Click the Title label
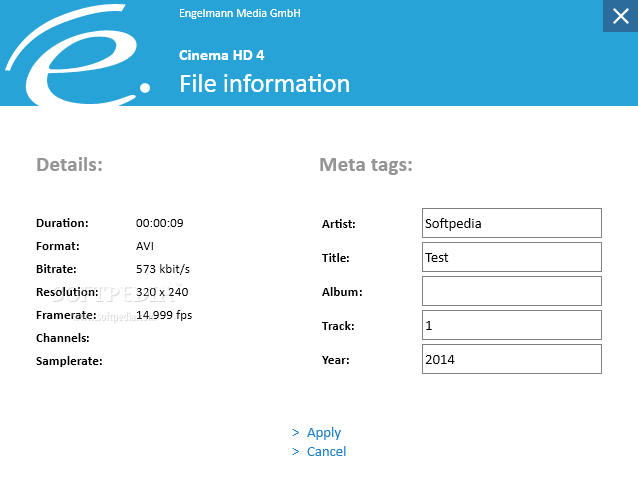The width and height of the screenshot is (638, 479). (x=336, y=258)
